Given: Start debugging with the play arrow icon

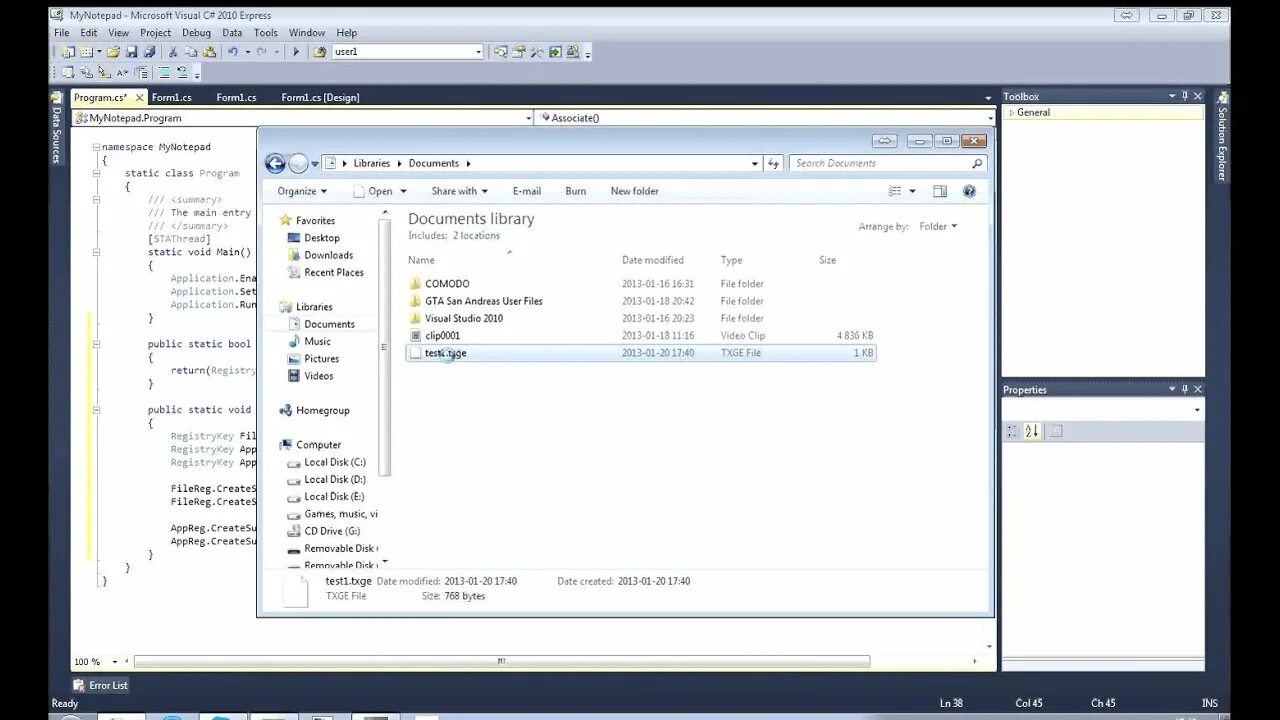Looking at the screenshot, I should click(296, 52).
